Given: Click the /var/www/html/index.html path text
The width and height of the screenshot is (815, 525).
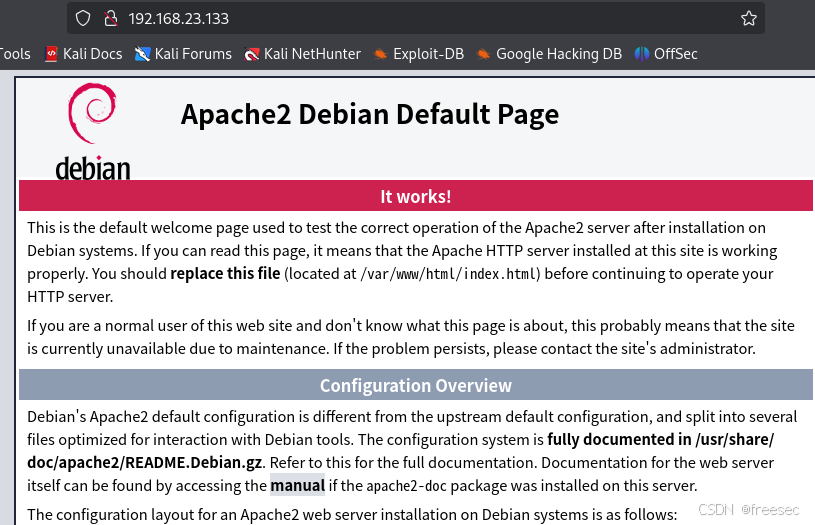Looking at the screenshot, I should pyautogui.click(x=448, y=274).
